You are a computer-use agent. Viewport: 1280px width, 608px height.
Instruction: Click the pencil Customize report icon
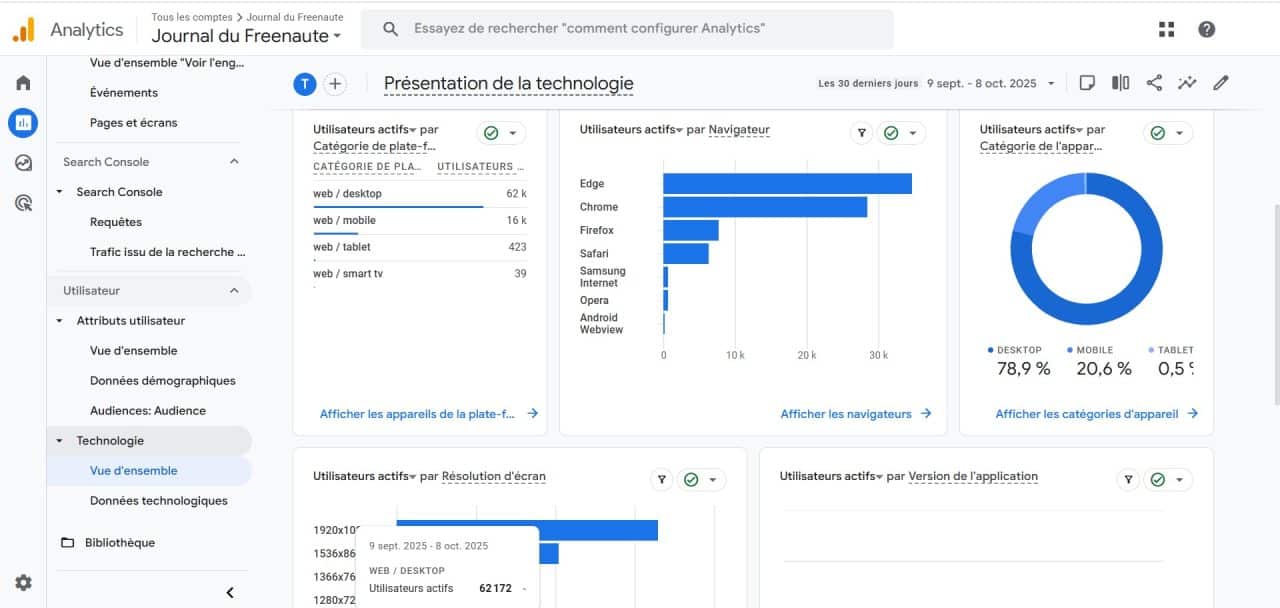tap(1220, 83)
